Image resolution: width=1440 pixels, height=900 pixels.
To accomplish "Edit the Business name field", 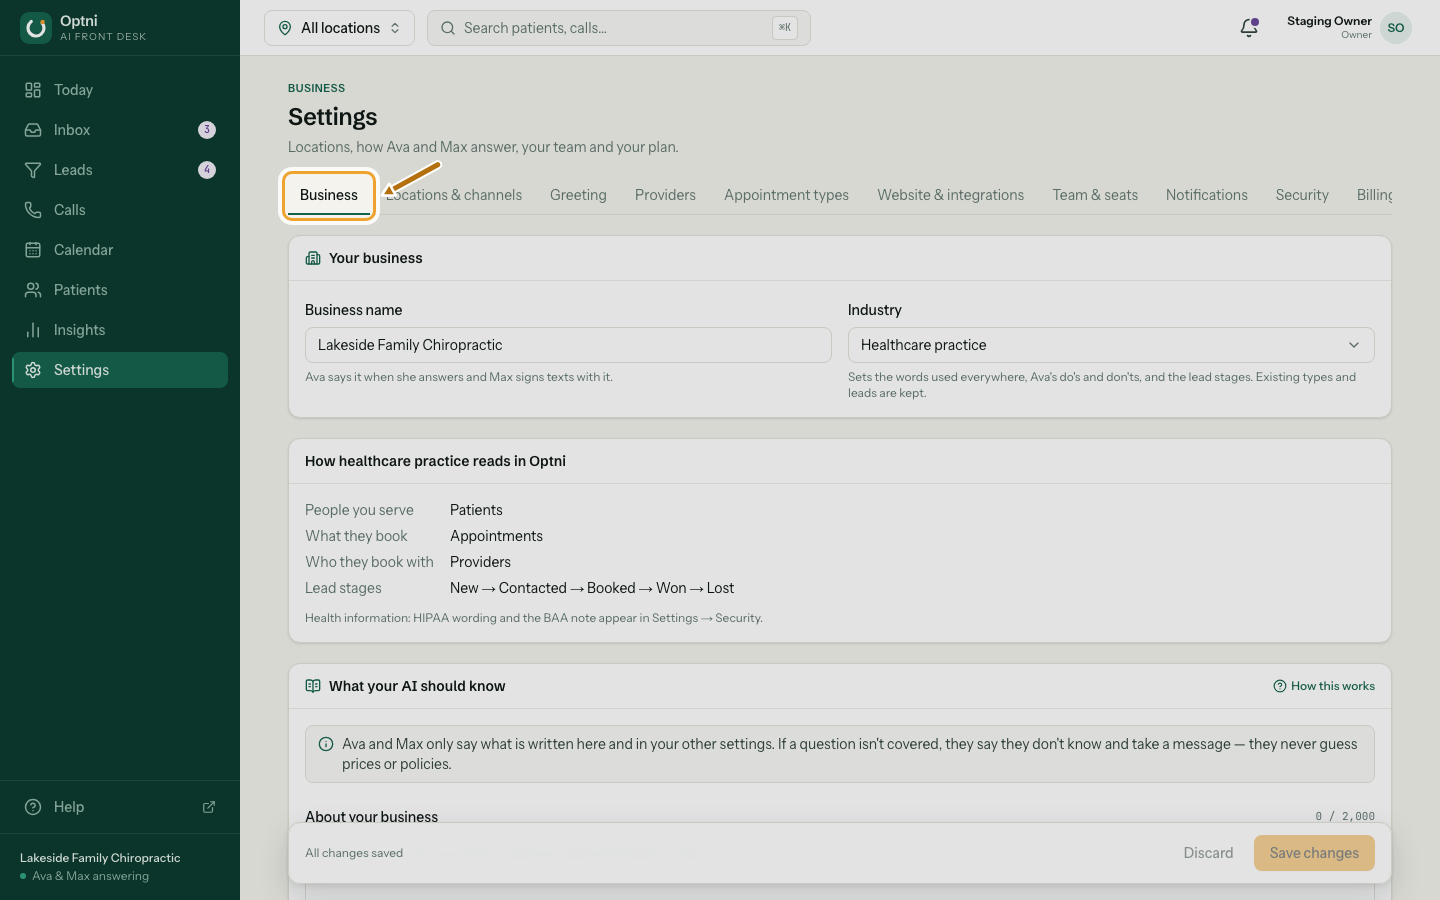I will pos(568,345).
